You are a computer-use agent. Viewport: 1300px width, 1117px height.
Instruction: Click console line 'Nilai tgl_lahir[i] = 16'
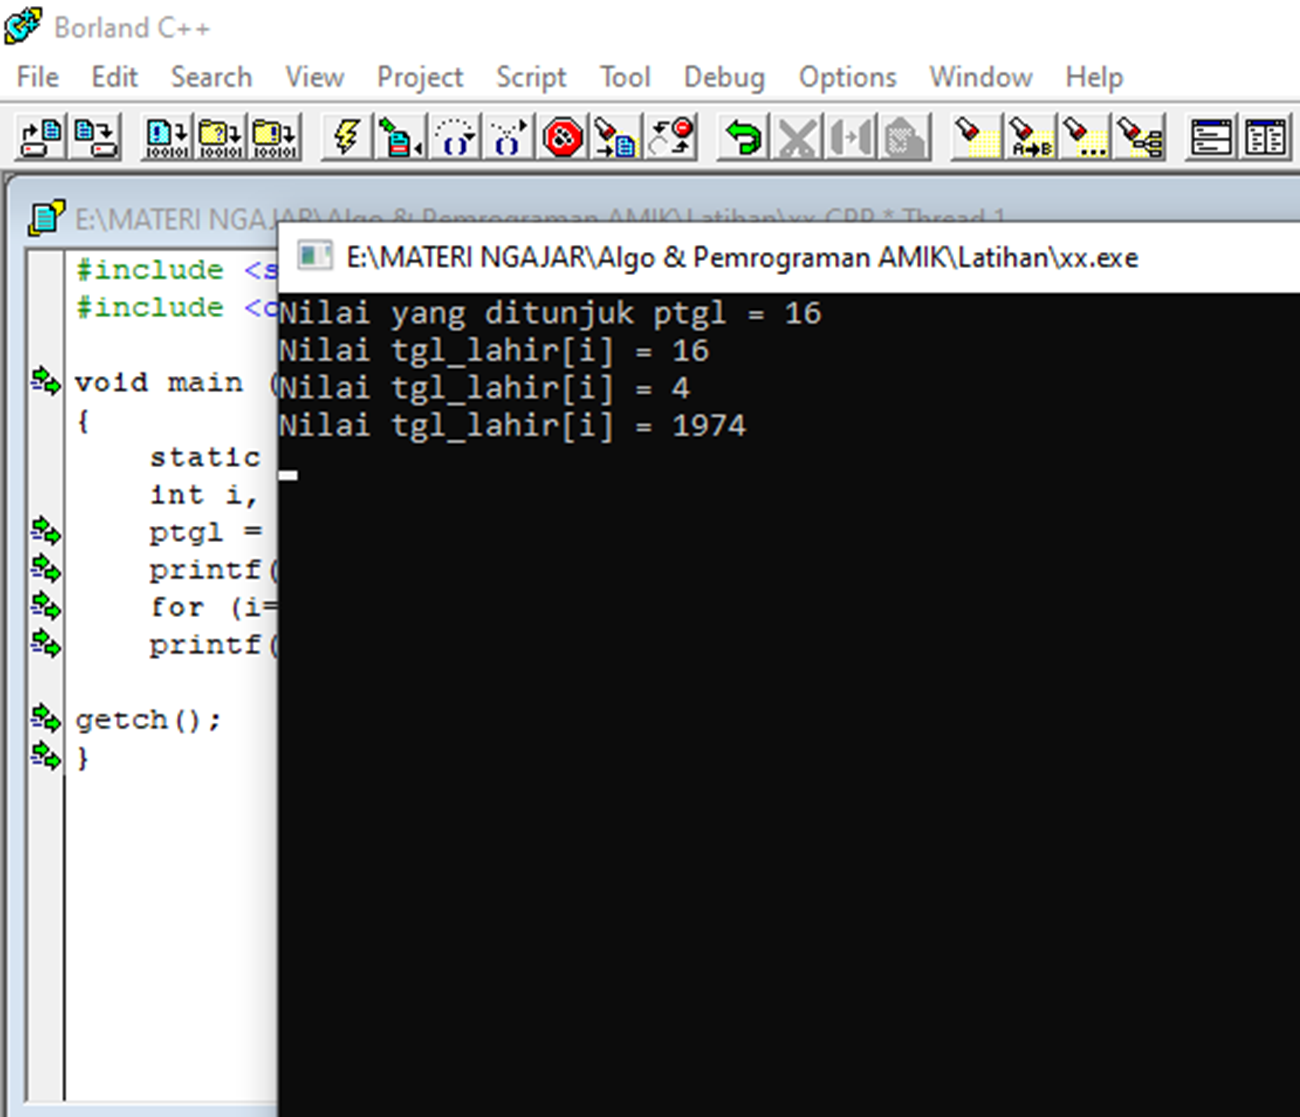pyautogui.click(x=494, y=351)
